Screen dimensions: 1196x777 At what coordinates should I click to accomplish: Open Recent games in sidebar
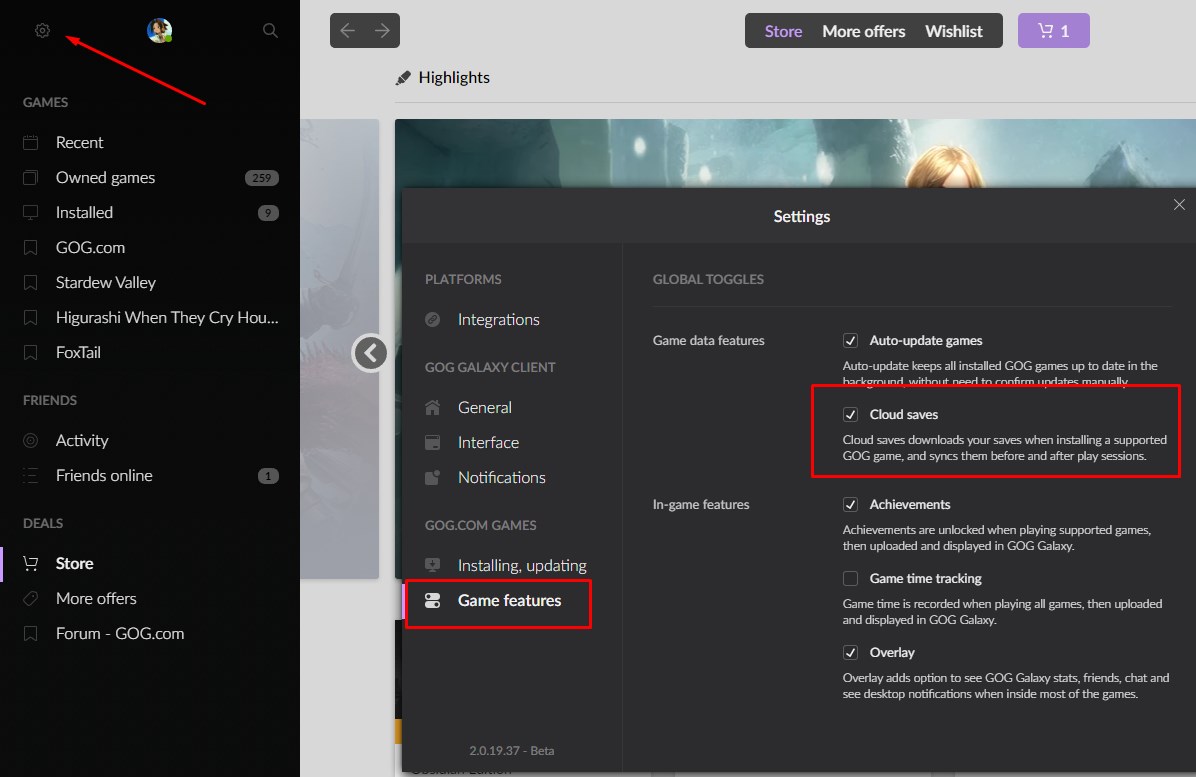pyautogui.click(x=79, y=143)
